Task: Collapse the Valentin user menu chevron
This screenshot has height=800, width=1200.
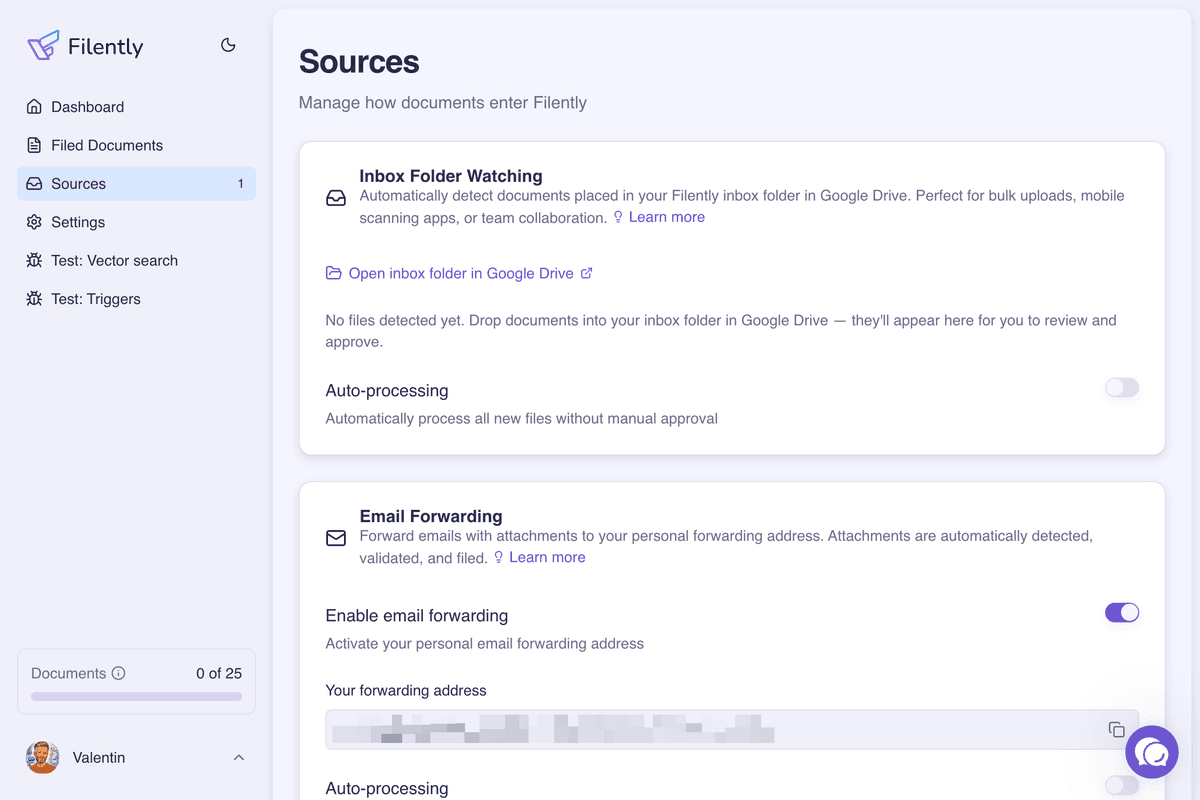Action: (x=238, y=757)
